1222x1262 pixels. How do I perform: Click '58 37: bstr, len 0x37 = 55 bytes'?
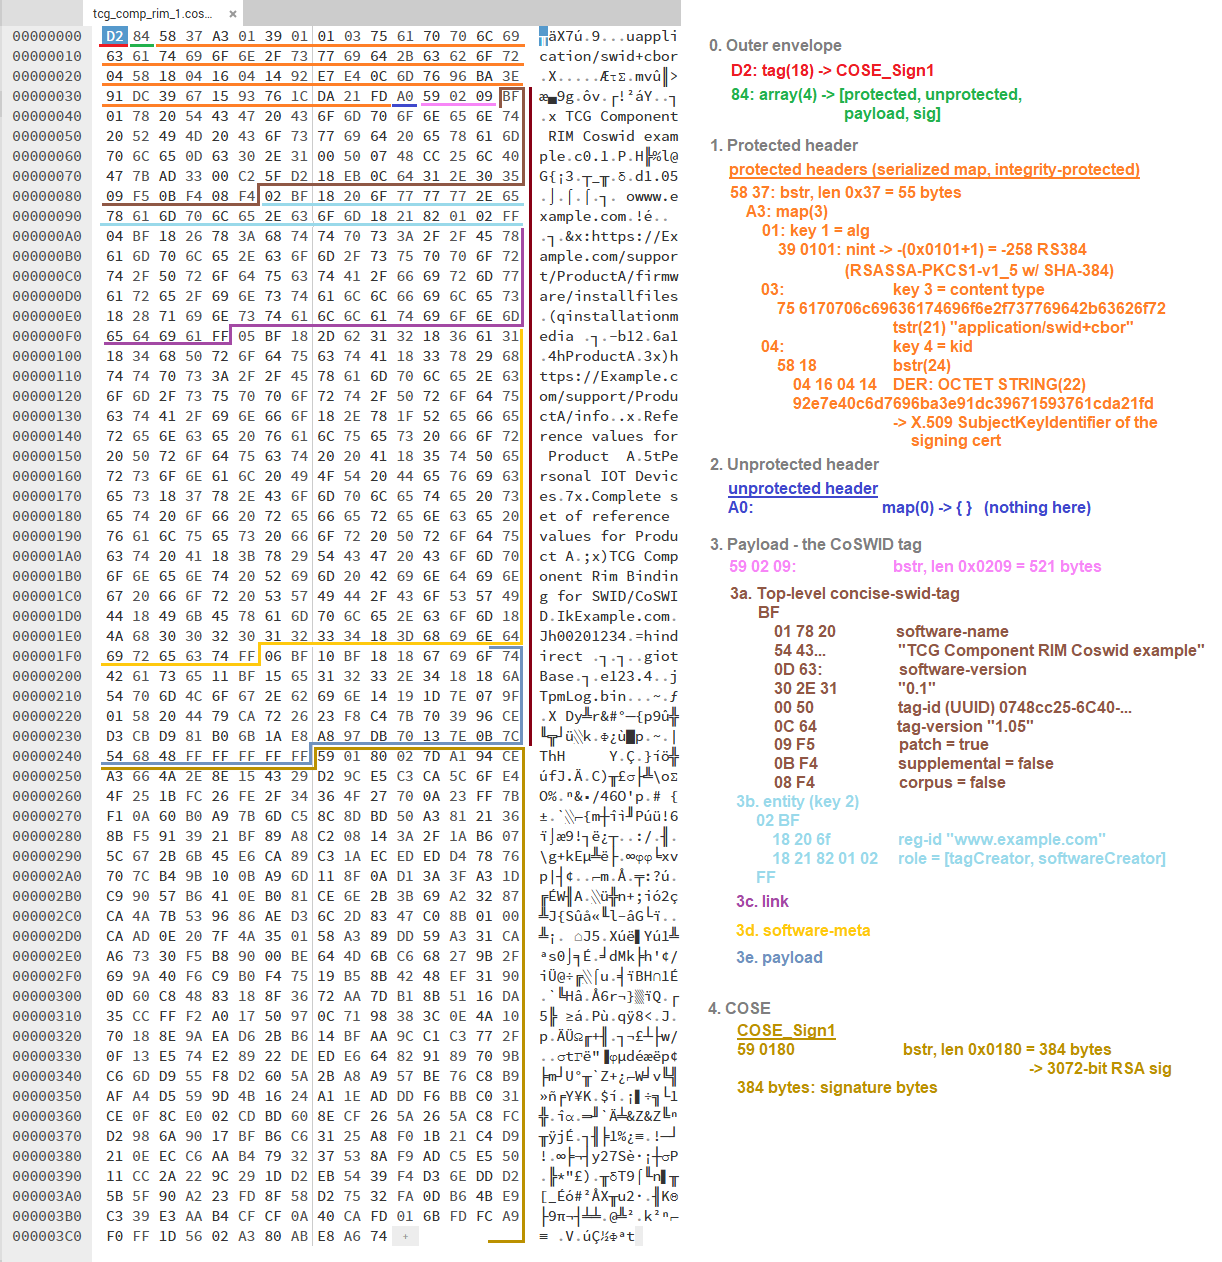click(845, 192)
